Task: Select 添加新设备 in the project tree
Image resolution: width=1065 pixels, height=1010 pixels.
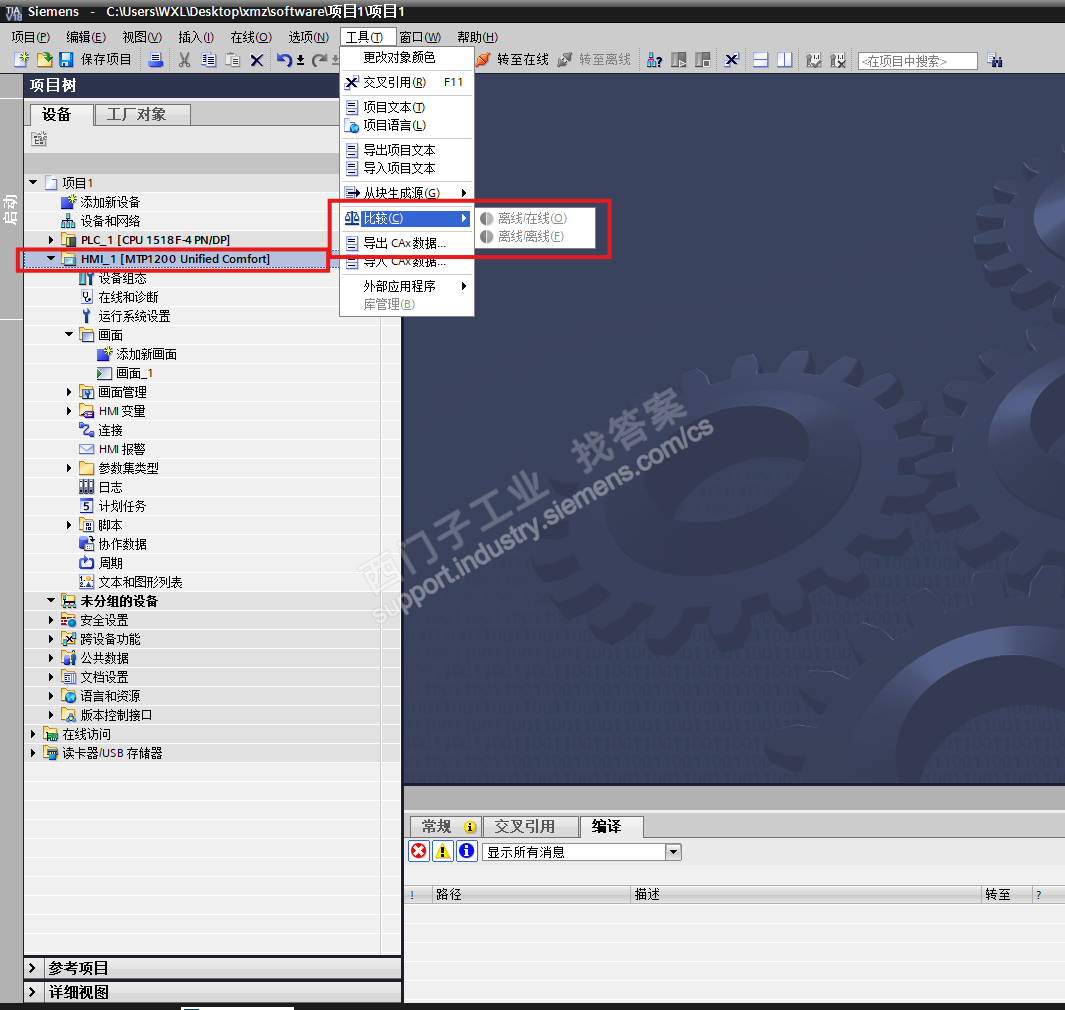Action: point(110,202)
